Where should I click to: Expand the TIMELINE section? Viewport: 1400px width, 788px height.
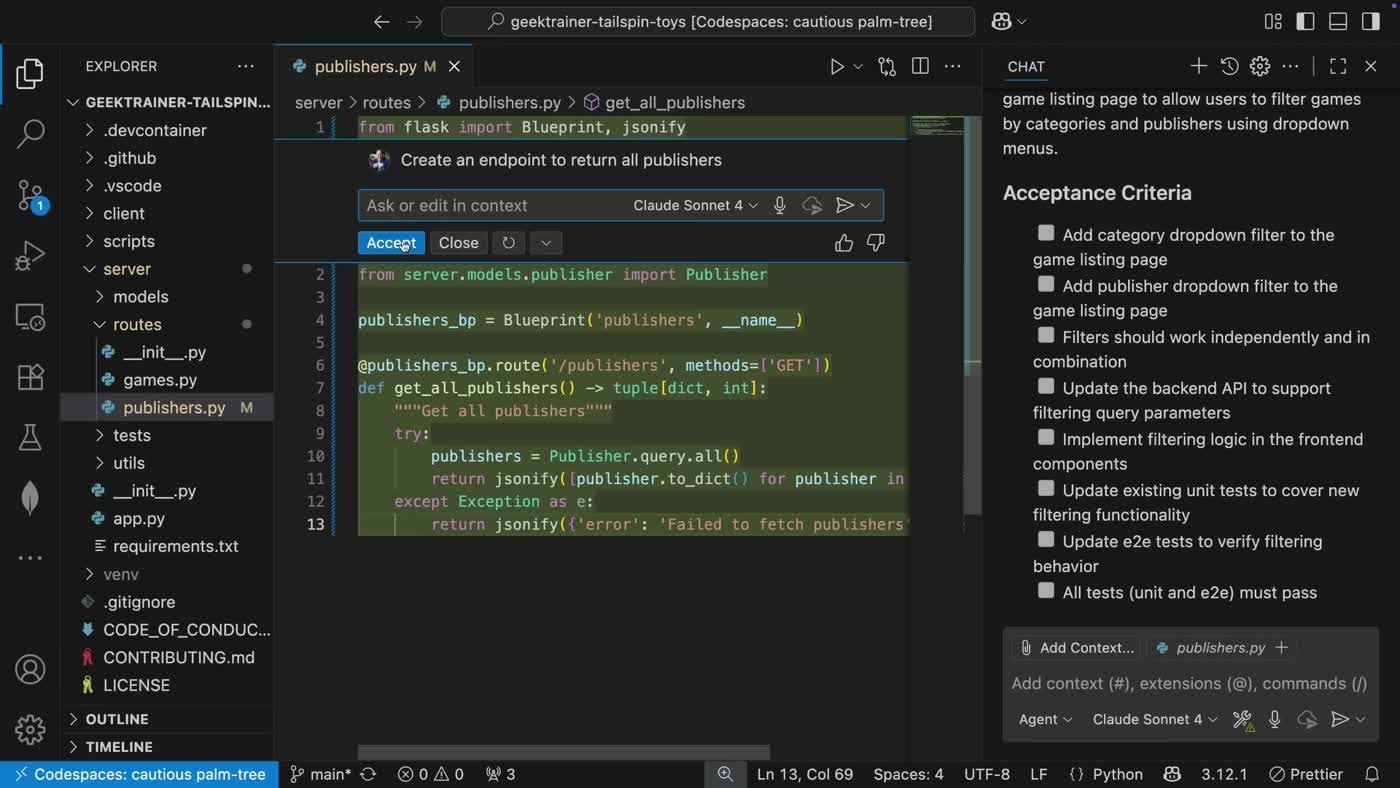click(119, 747)
